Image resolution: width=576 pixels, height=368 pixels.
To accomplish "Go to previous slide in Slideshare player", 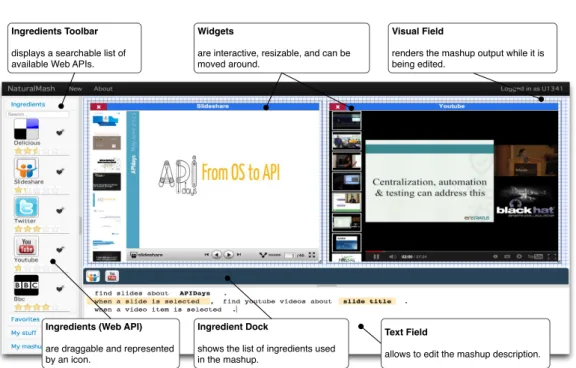I will tap(217, 254).
